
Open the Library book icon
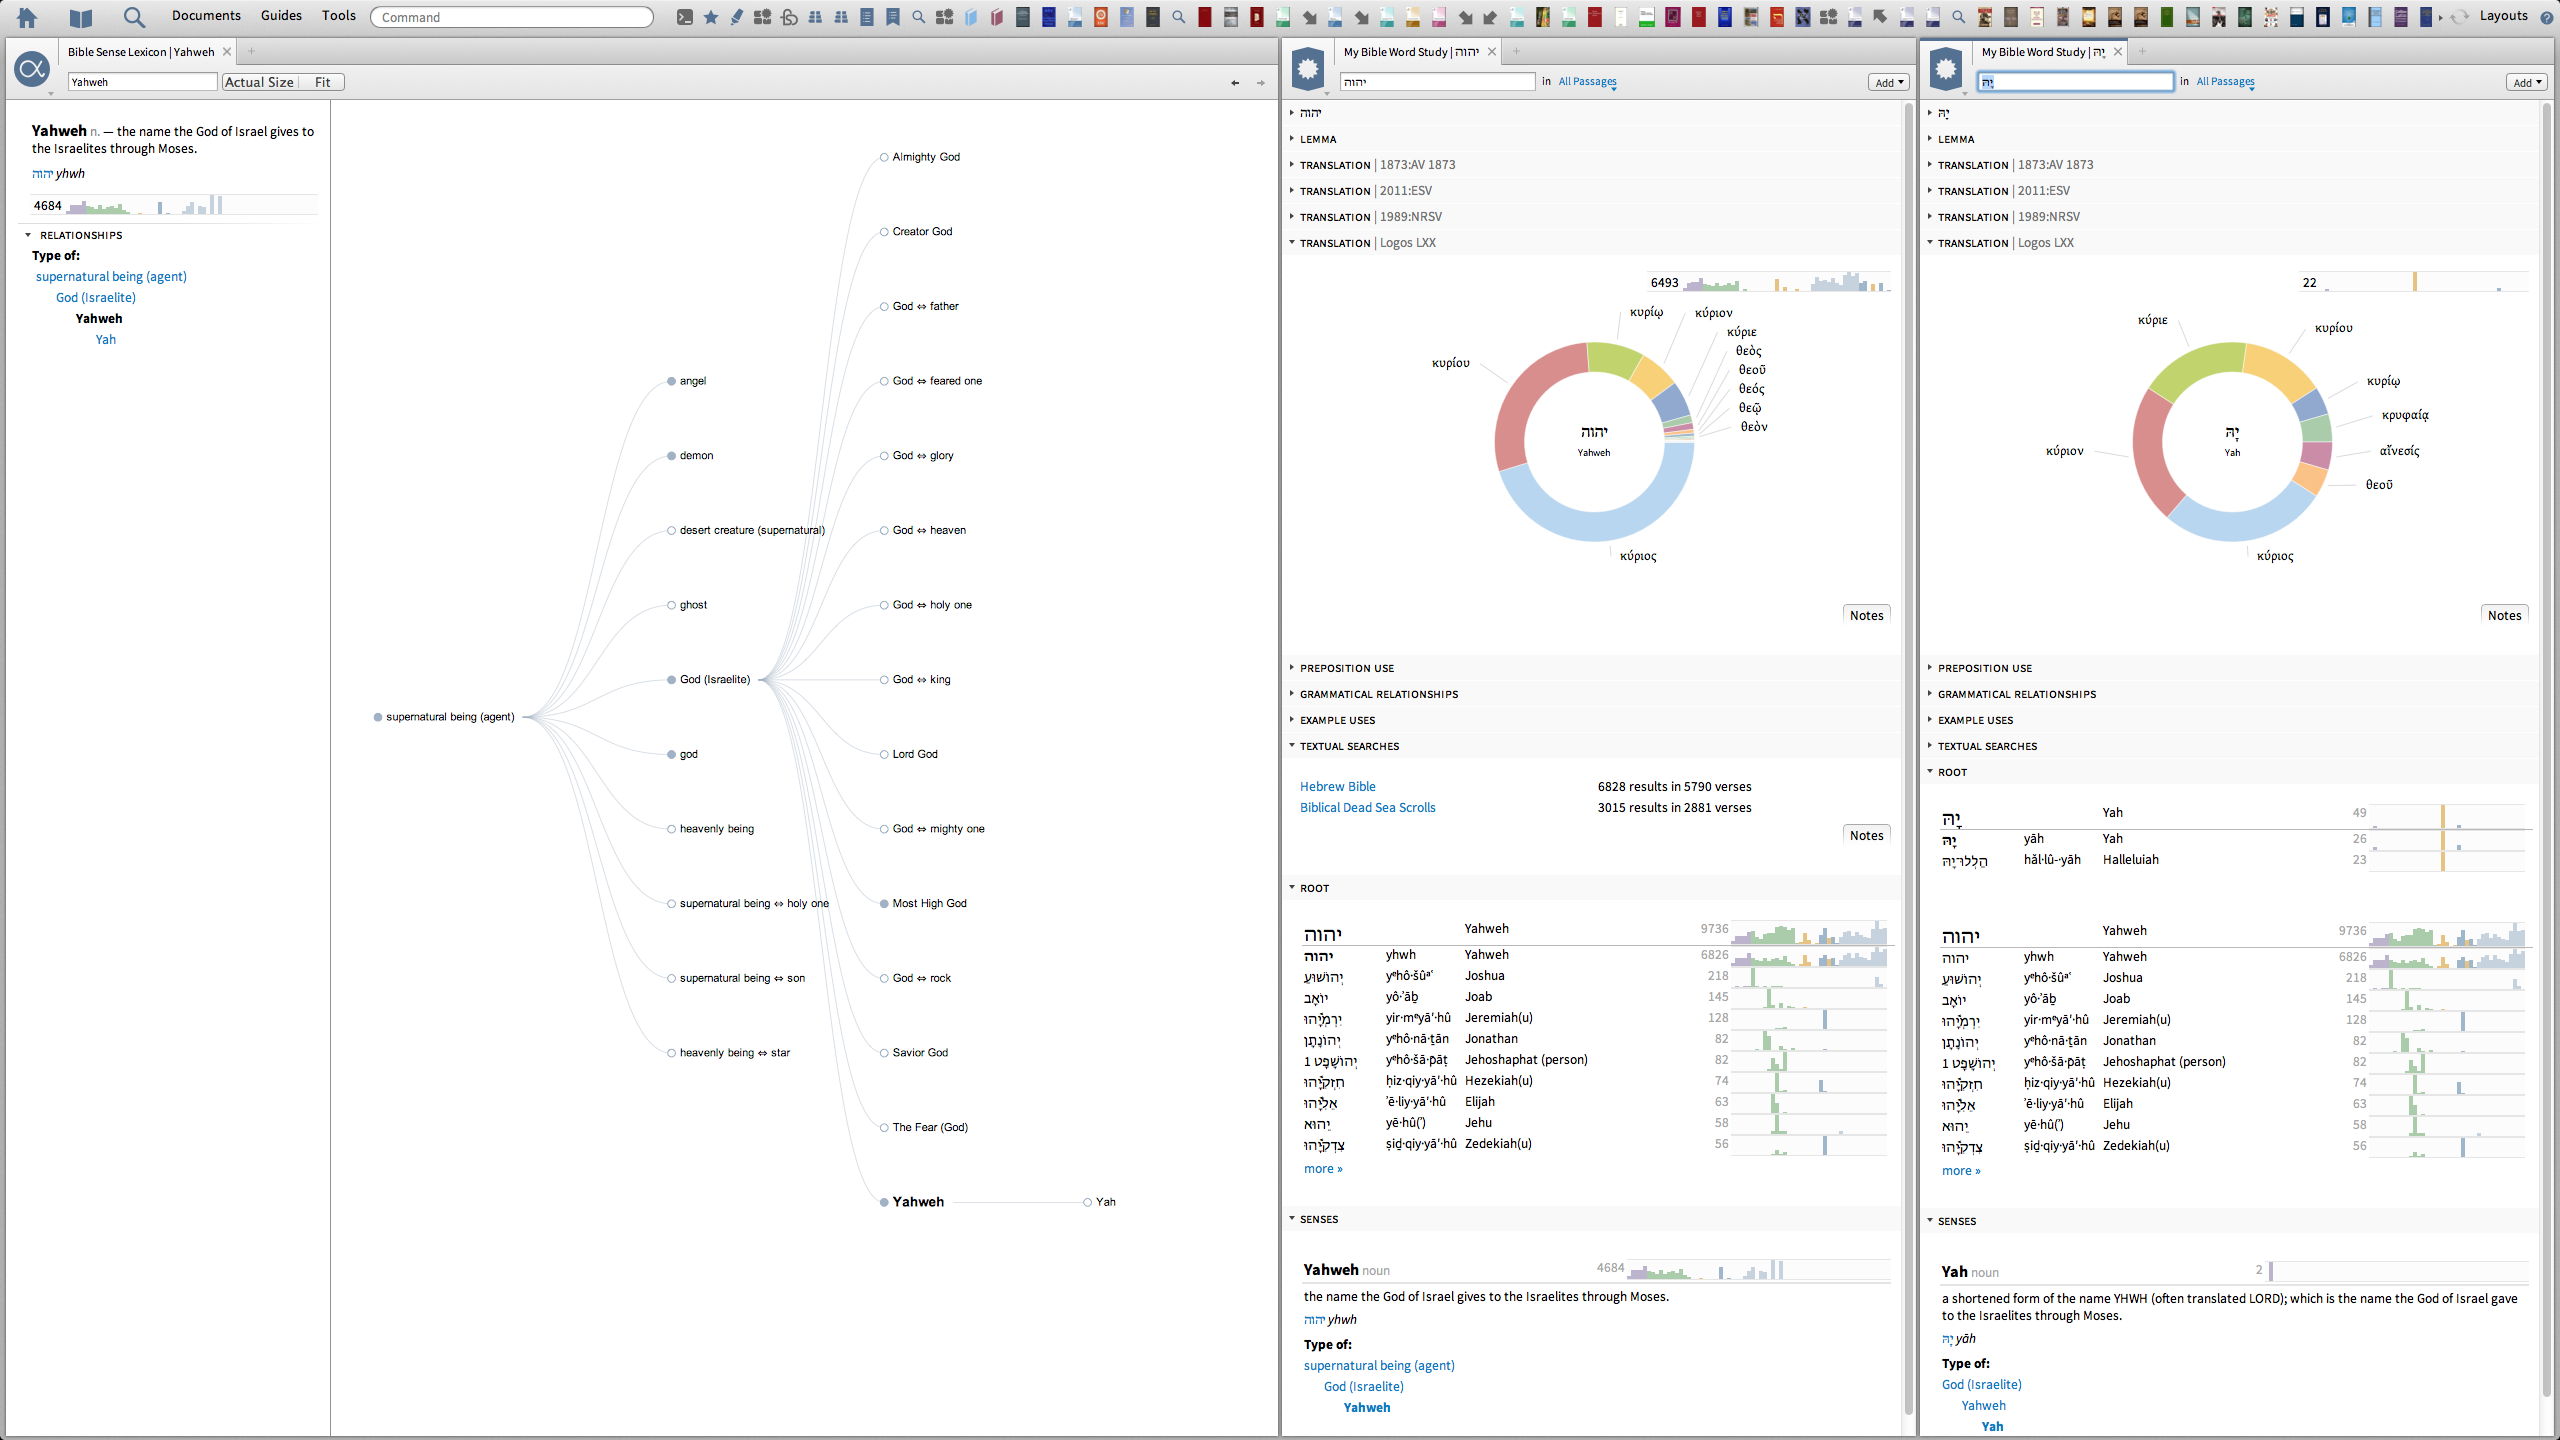(x=80, y=17)
